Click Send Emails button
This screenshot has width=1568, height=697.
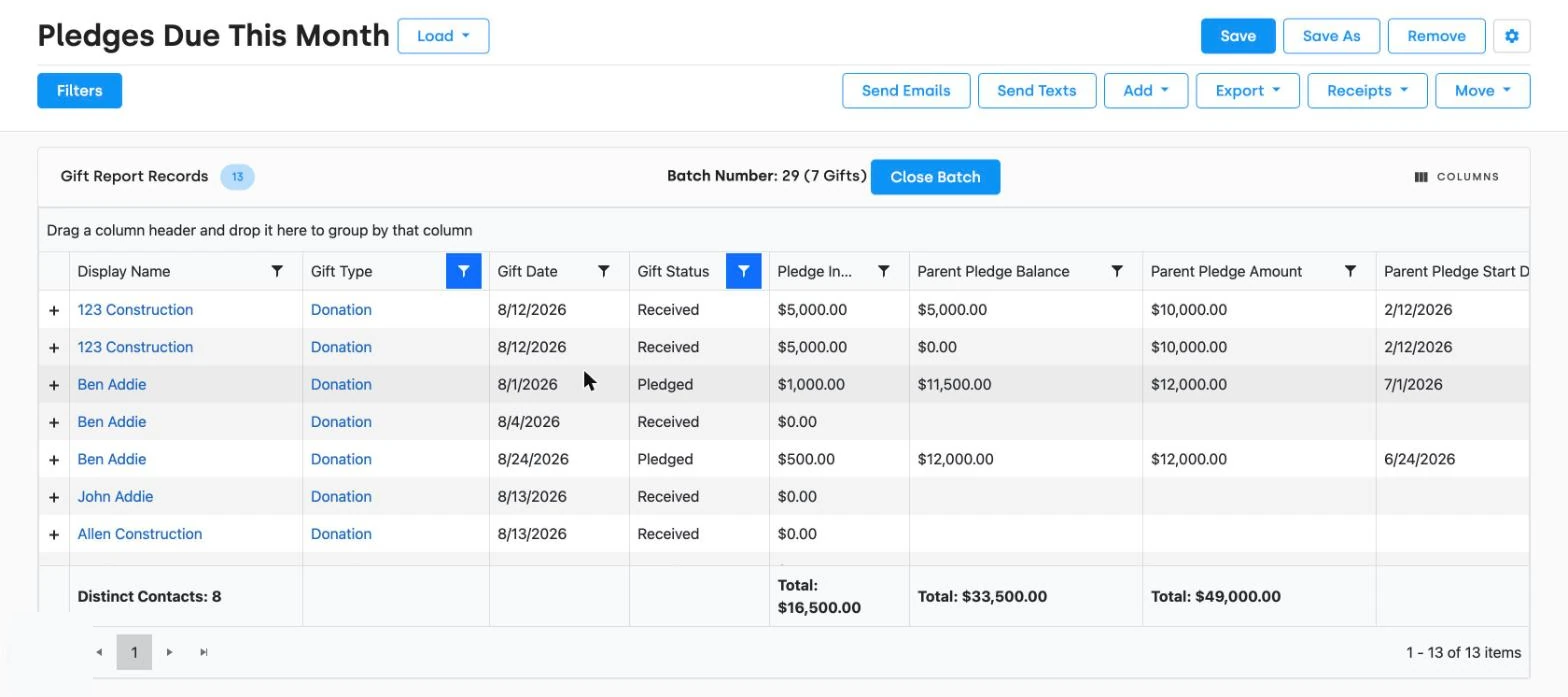tap(906, 90)
